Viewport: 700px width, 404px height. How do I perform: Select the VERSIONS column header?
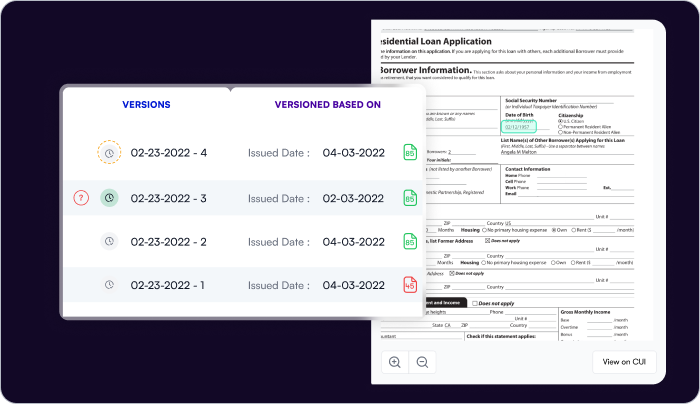click(146, 104)
